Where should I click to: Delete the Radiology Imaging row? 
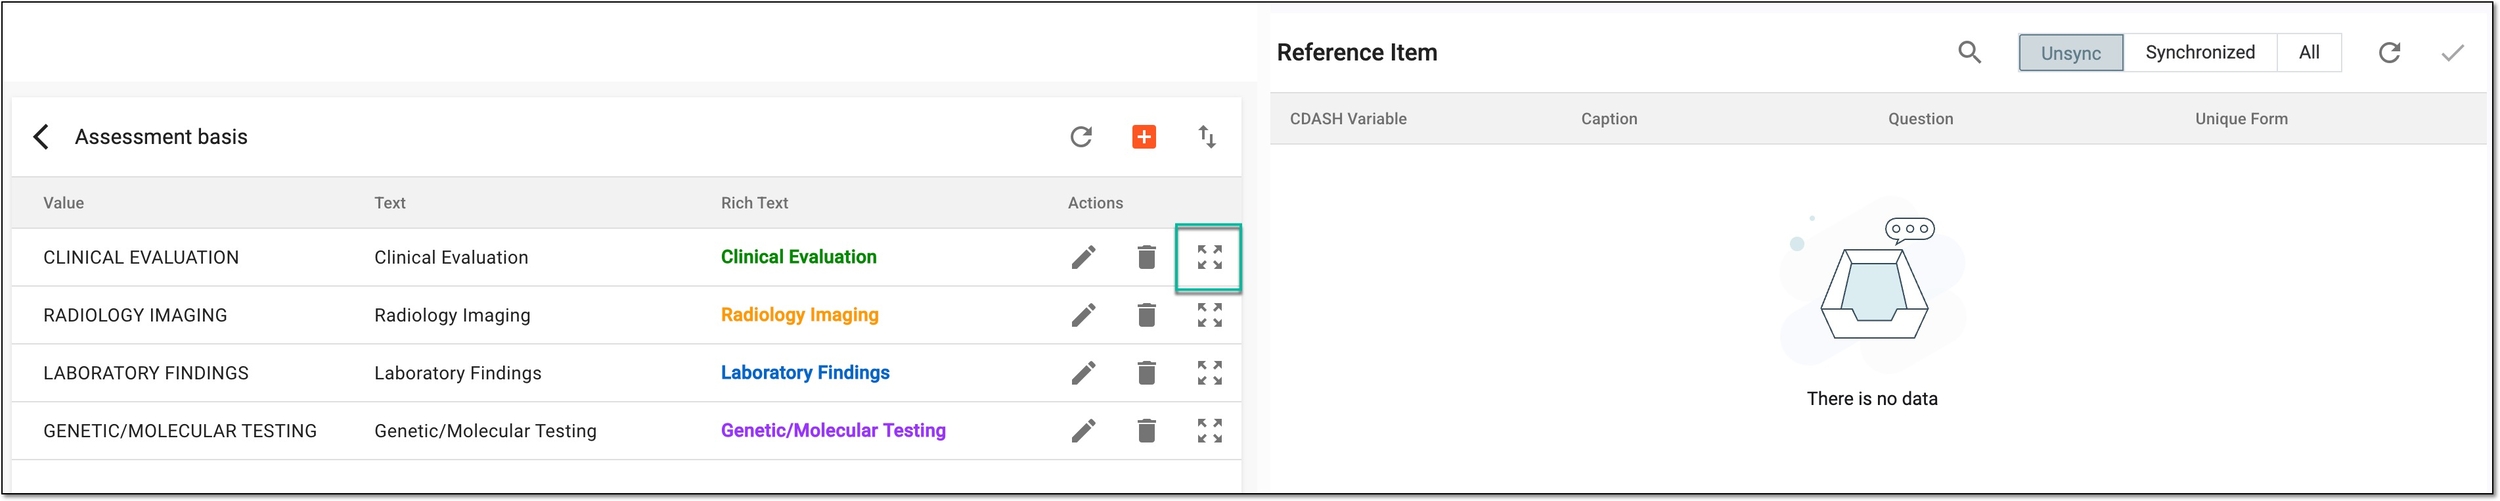click(x=1146, y=315)
